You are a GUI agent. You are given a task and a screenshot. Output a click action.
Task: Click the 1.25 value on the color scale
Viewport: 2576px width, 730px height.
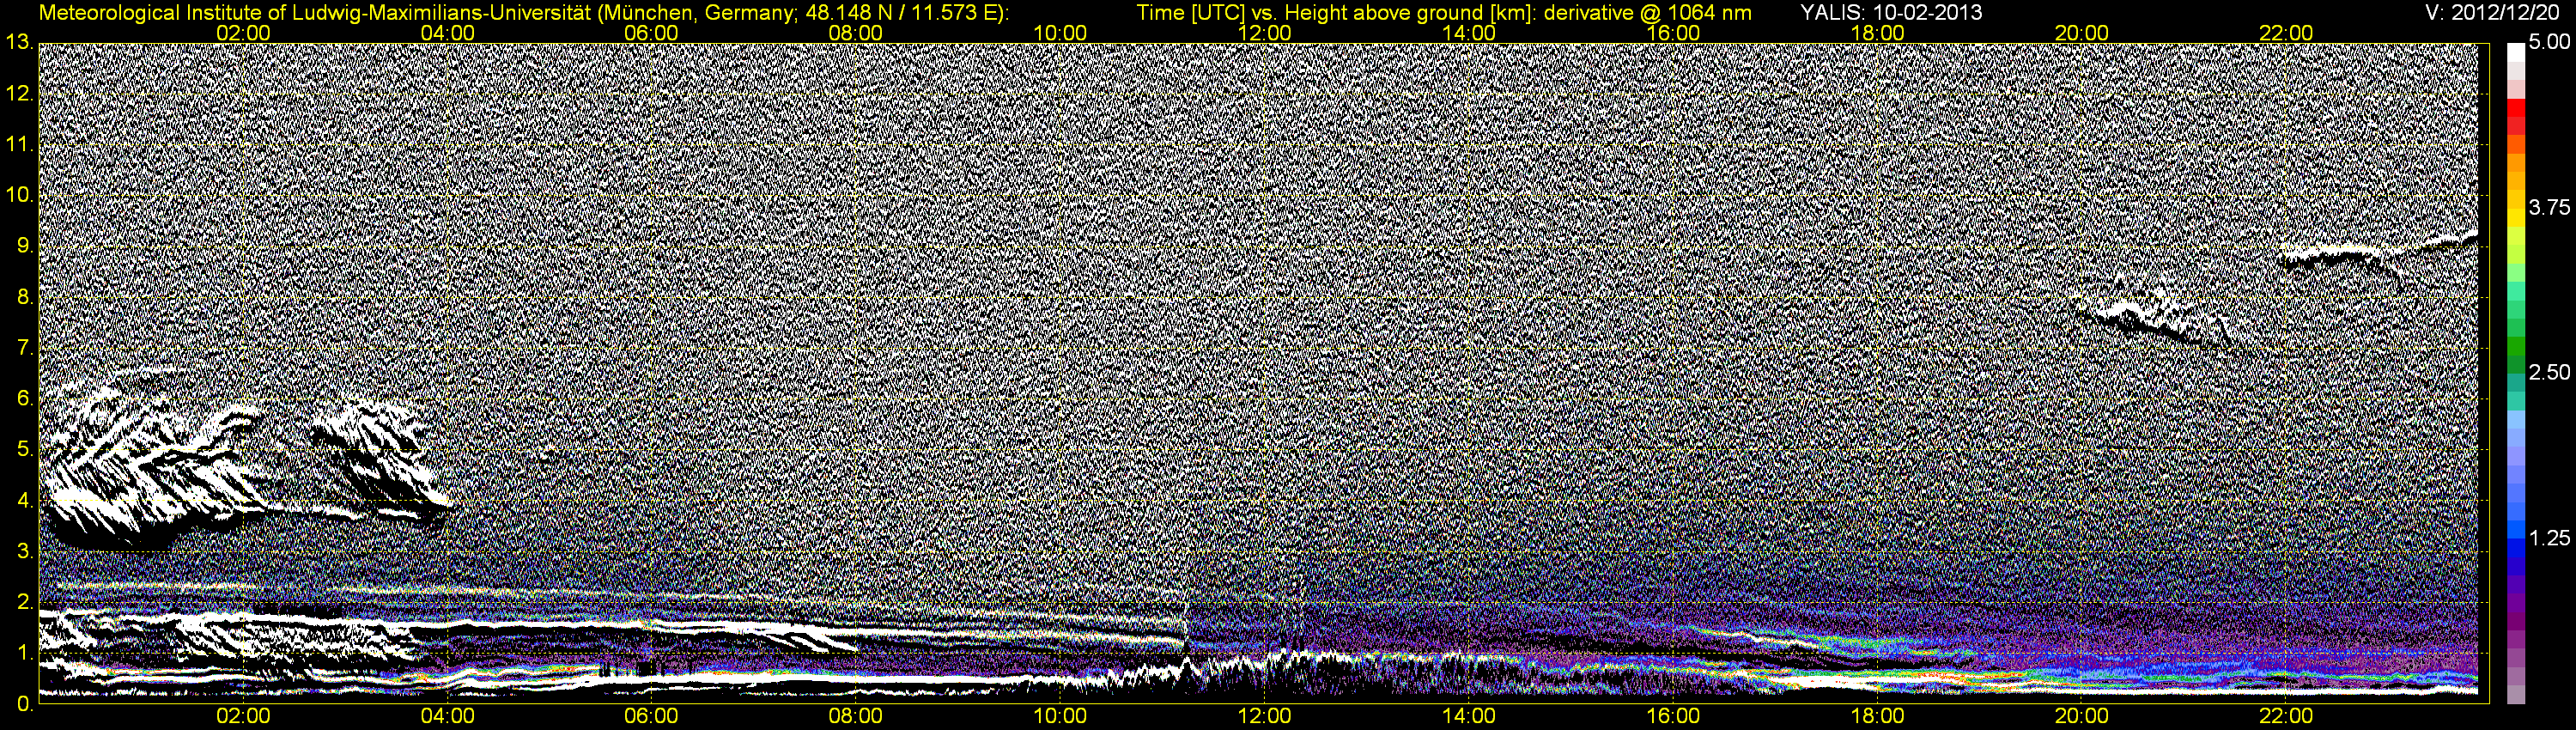[2549, 538]
